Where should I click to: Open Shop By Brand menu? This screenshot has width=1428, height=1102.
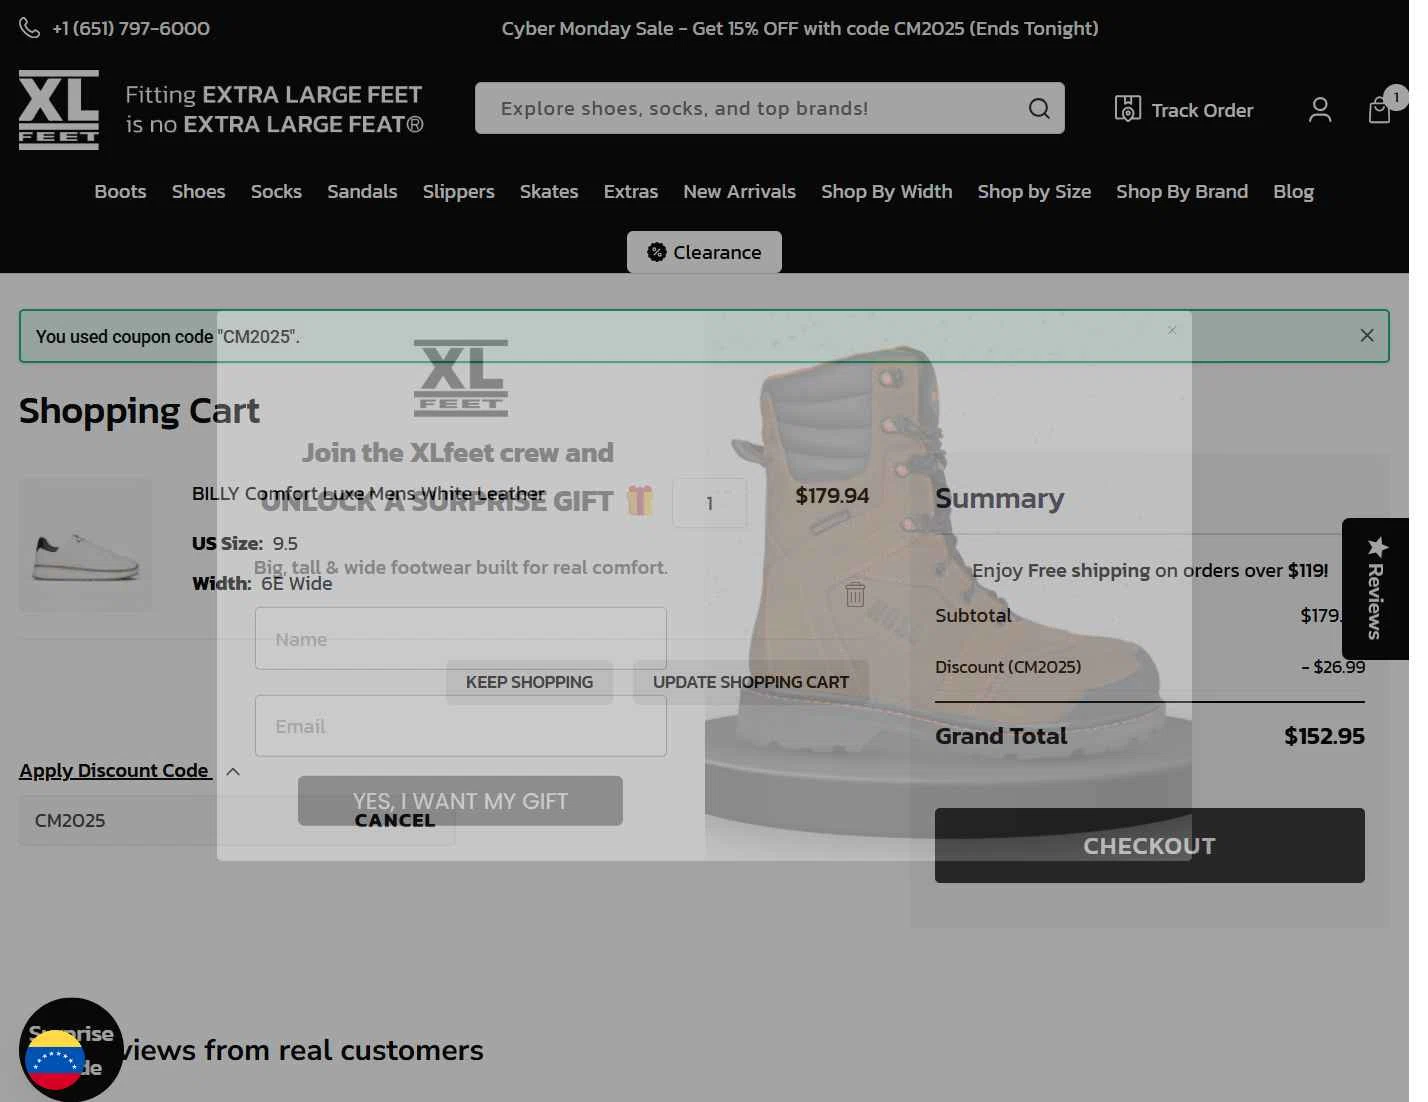pyautogui.click(x=1182, y=191)
